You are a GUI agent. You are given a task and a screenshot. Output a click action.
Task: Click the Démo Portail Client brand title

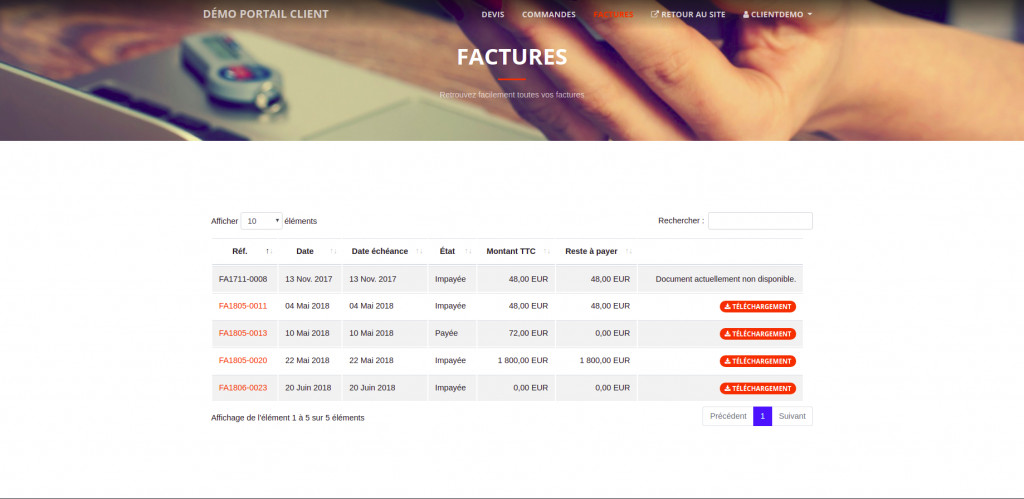pyautogui.click(x=266, y=14)
